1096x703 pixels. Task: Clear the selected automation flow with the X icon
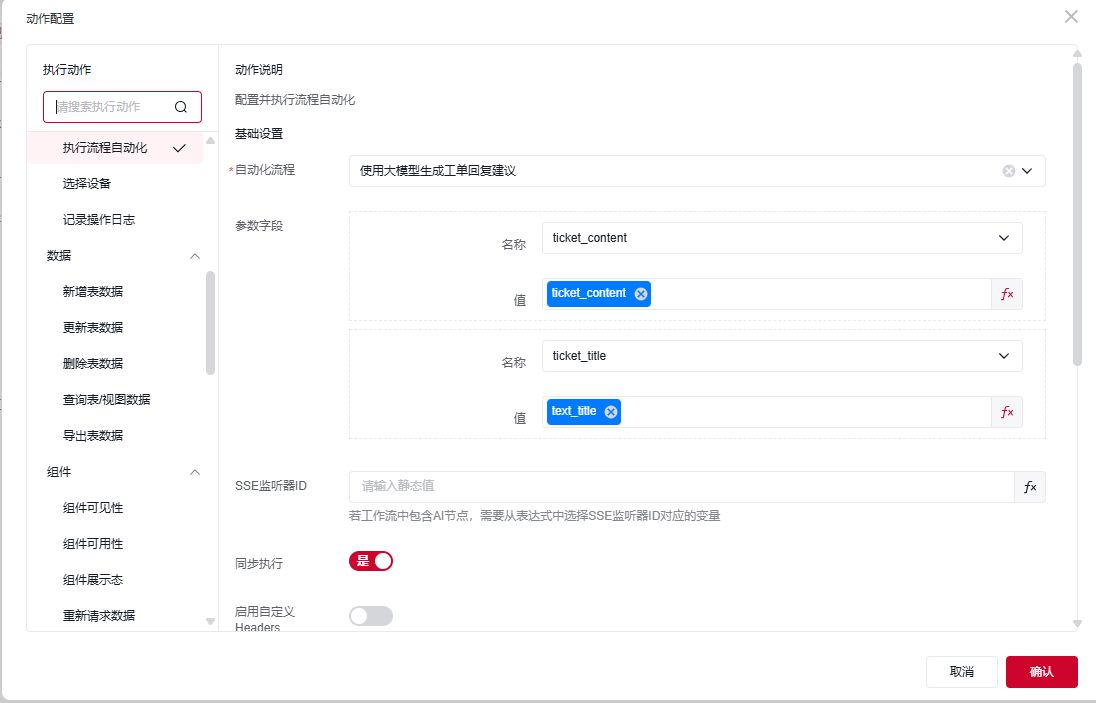tap(1008, 171)
